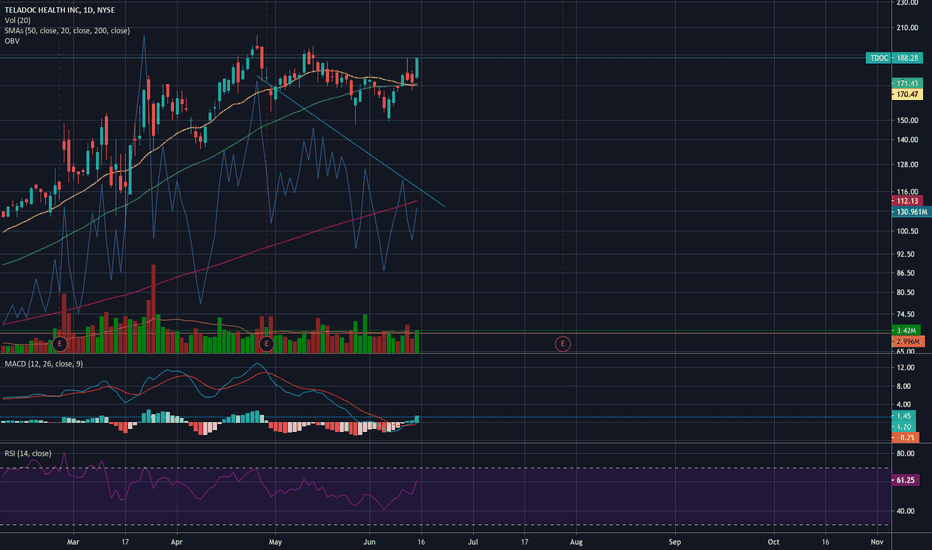Select the 3.42M volume label
This screenshot has height=550, width=932.
click(x=906, y=330)
